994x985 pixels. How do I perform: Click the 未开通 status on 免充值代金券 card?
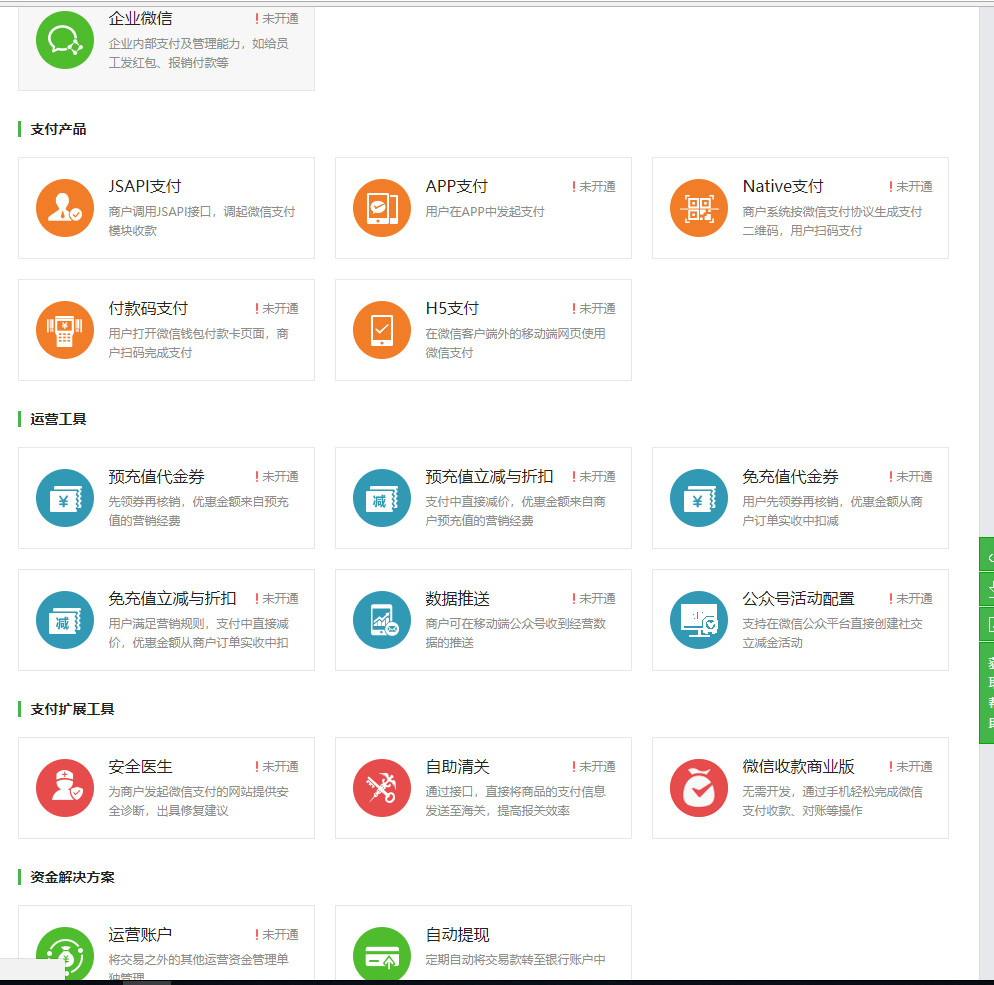pos(911,477)
